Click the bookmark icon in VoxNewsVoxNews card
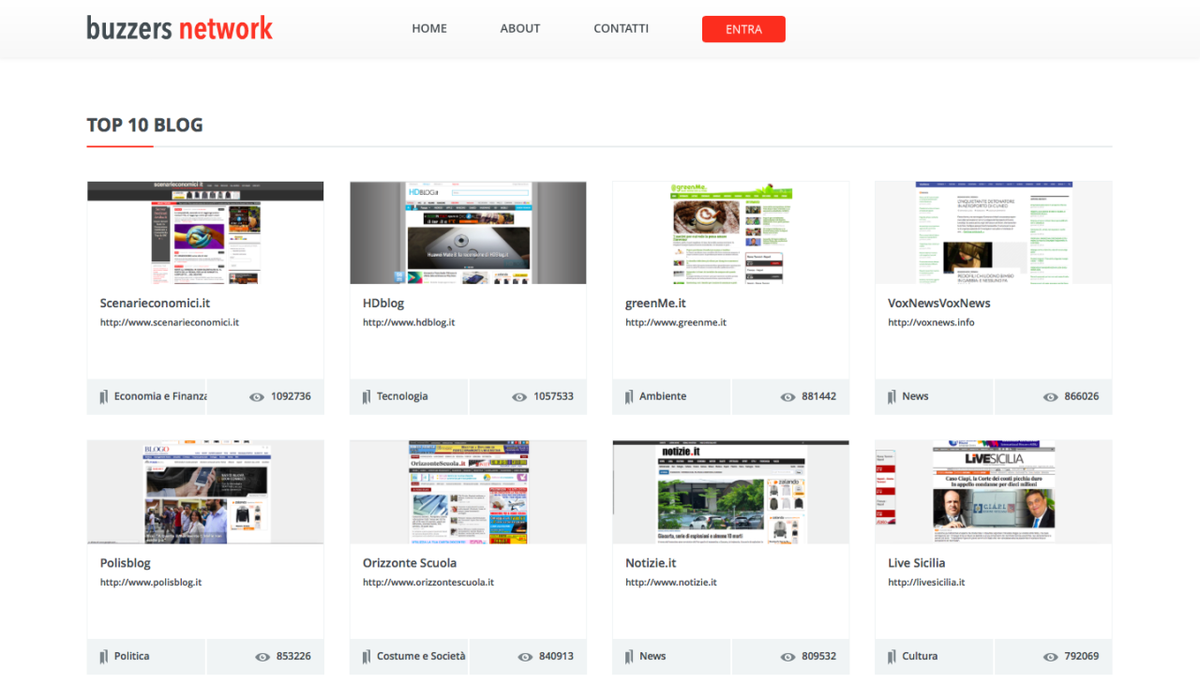This screenshot has height=698, width=1200. click(x=891, y=397)
